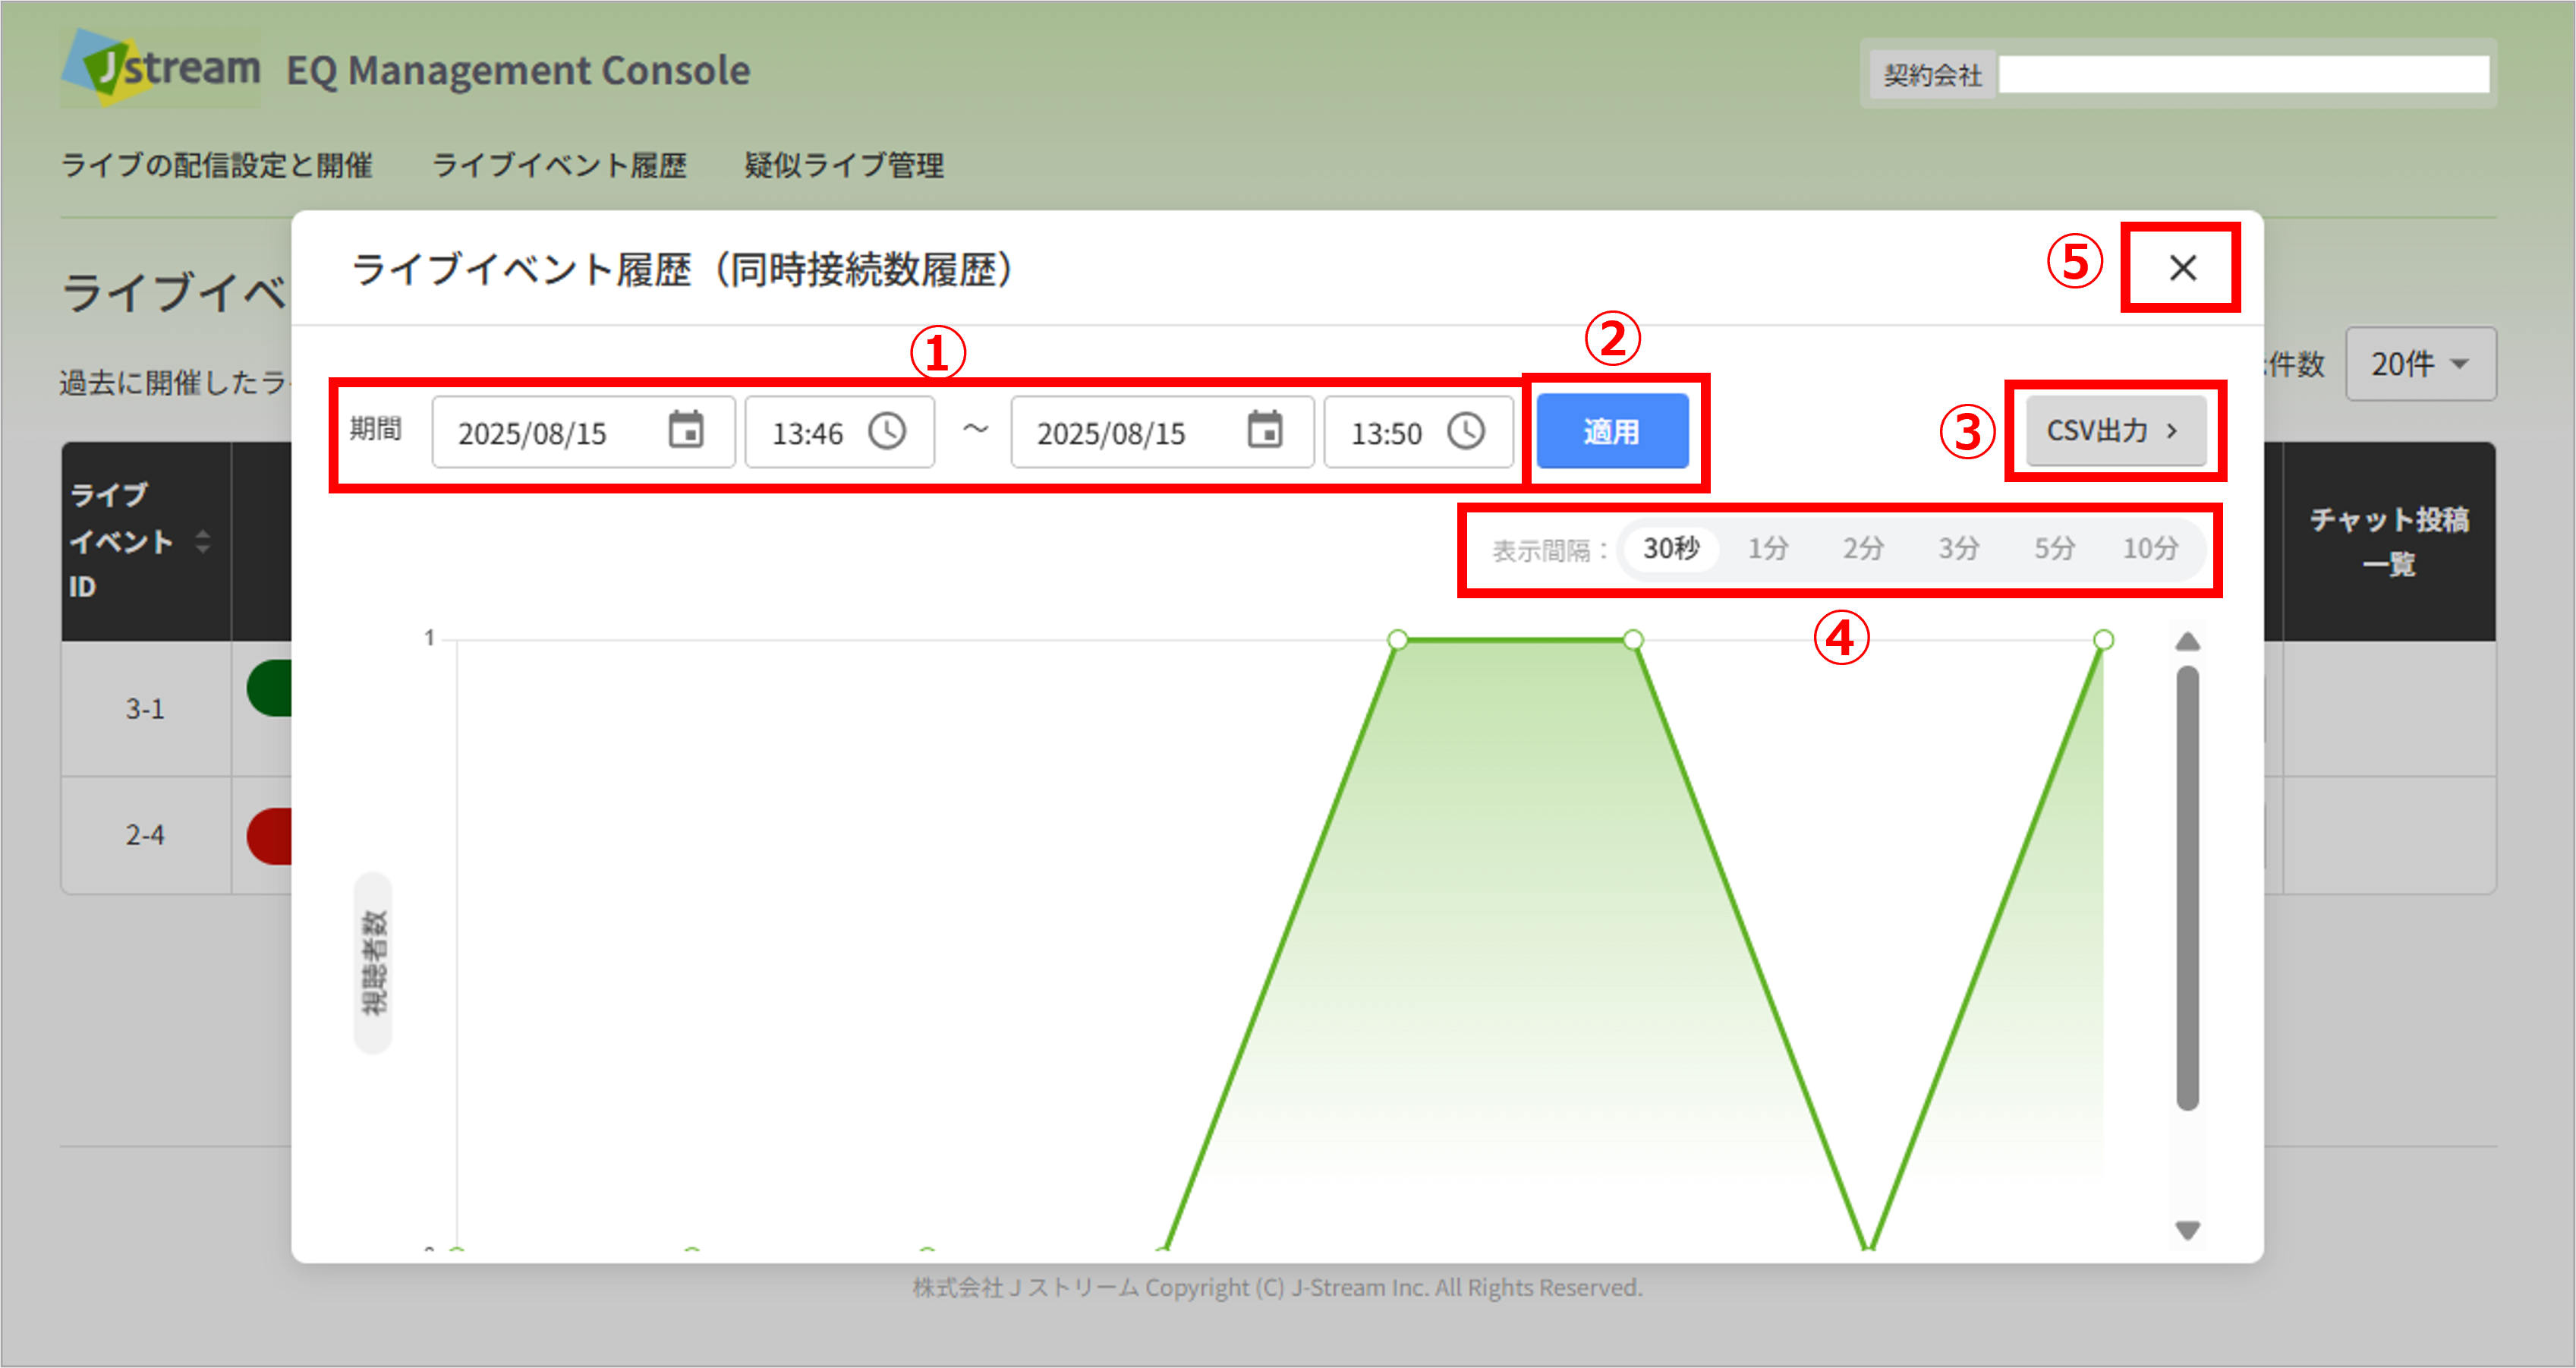Click the J-Stream logo
The image size is (2576, 1368).
[161, 68]
